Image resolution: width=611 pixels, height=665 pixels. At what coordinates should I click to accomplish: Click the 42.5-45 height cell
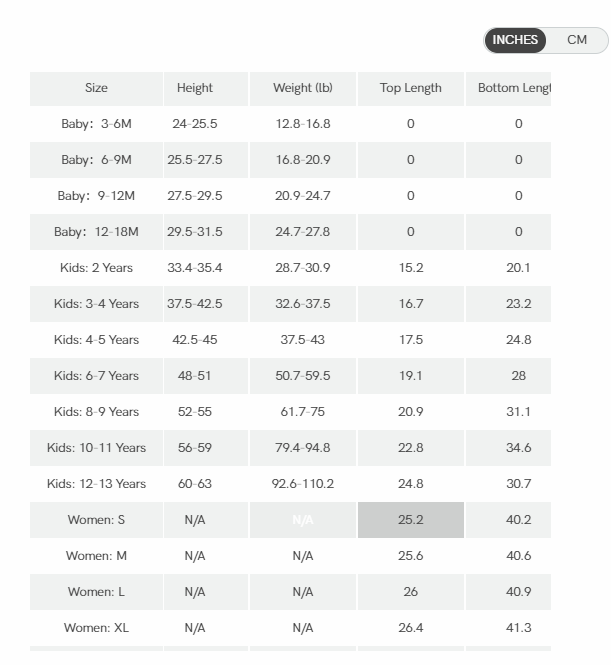tap(195, 340)
